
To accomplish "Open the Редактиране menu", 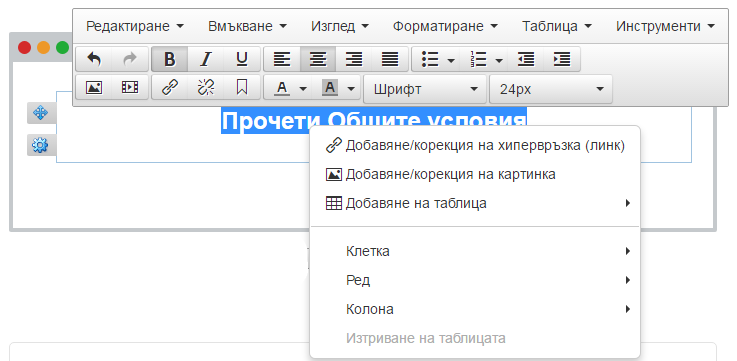I will [x=135, y=26].
